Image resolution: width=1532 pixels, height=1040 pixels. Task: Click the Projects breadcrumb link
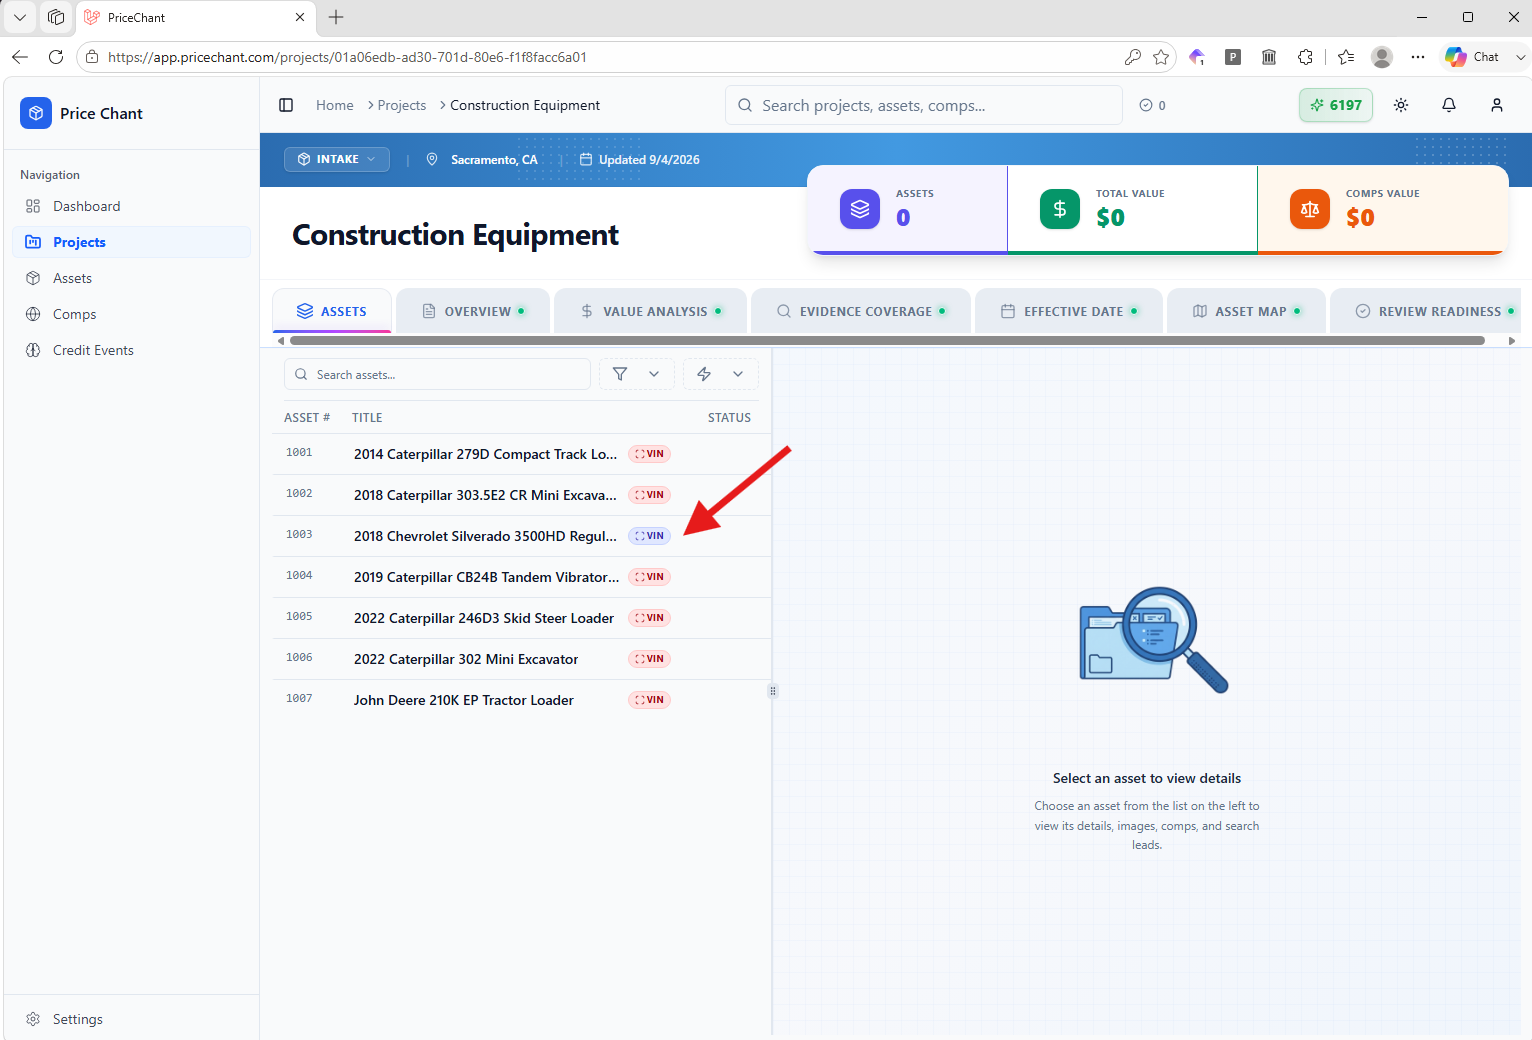click(x=402, y=105)
